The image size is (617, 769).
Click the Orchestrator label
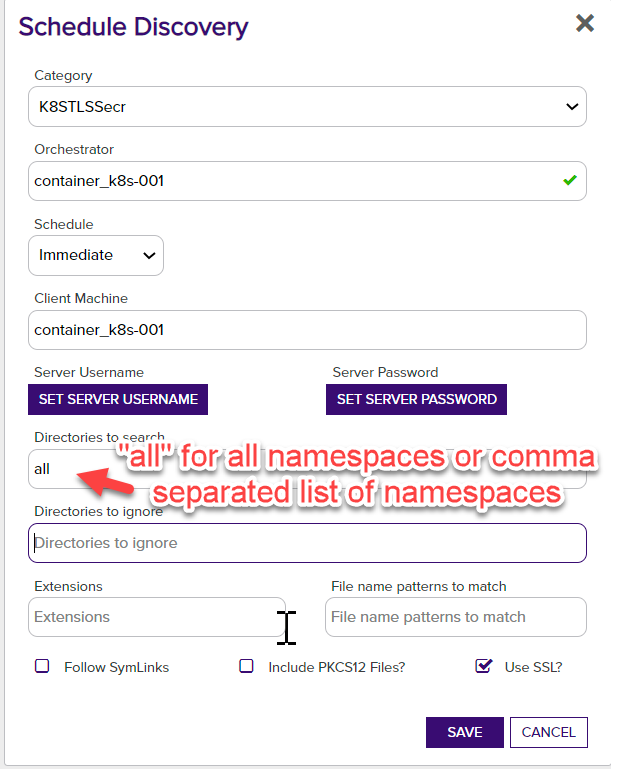coord(74,150)
